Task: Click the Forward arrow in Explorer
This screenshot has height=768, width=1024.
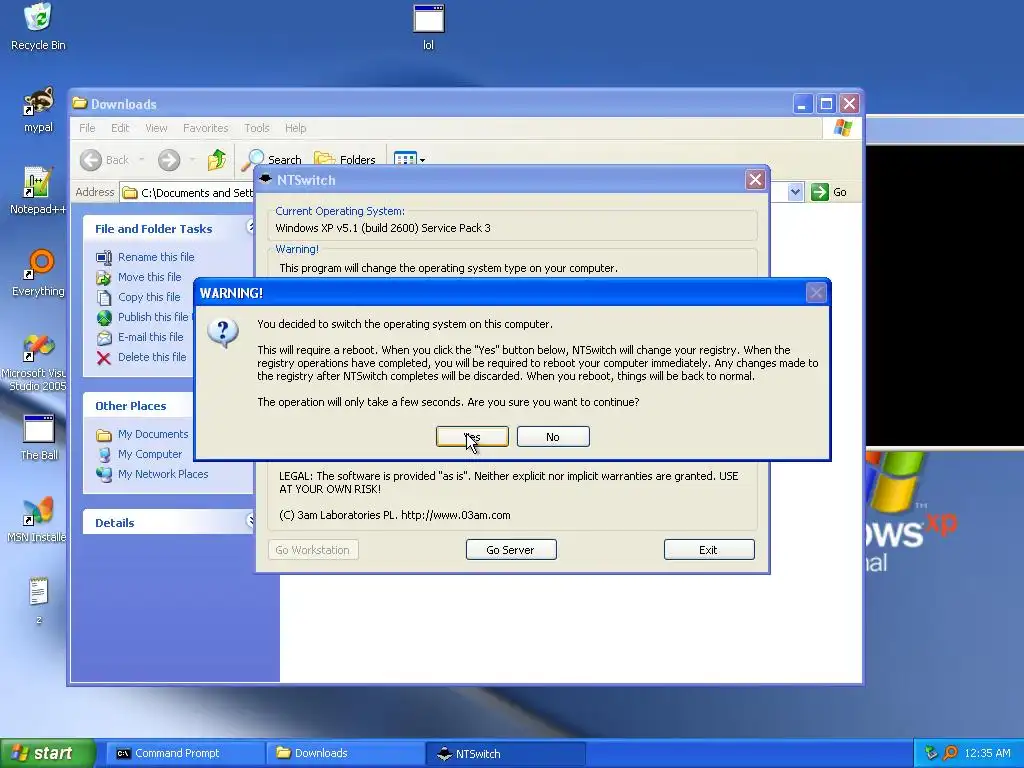Action: pos(169,160)
